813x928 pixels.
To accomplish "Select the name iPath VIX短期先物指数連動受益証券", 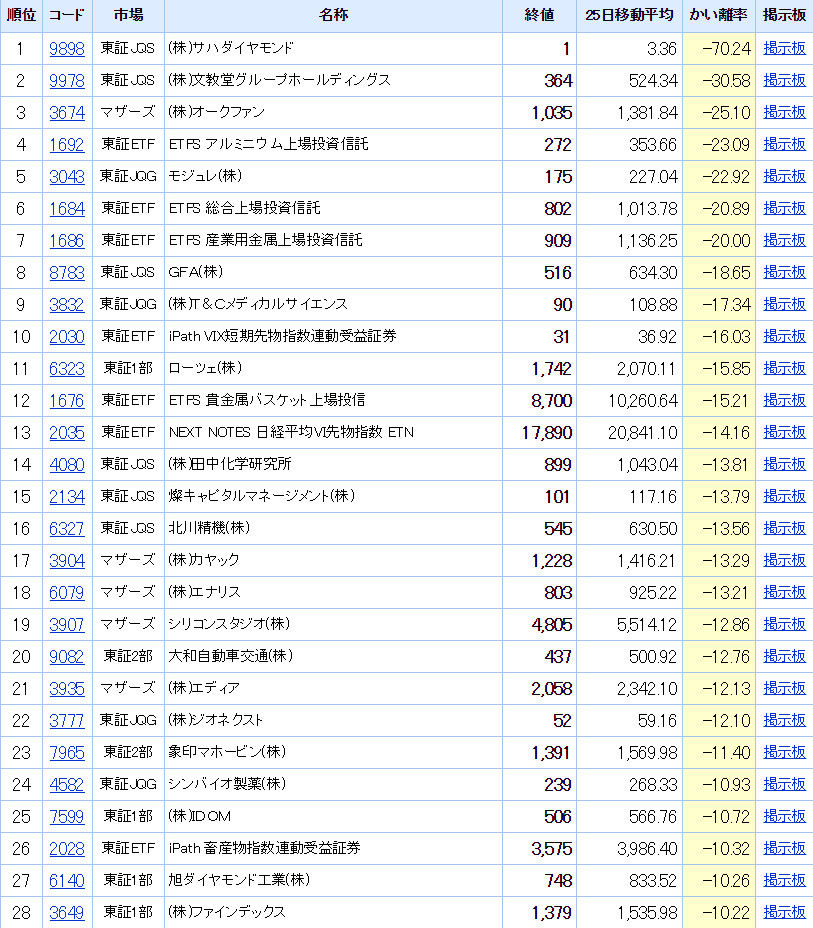I will (282, 336).
